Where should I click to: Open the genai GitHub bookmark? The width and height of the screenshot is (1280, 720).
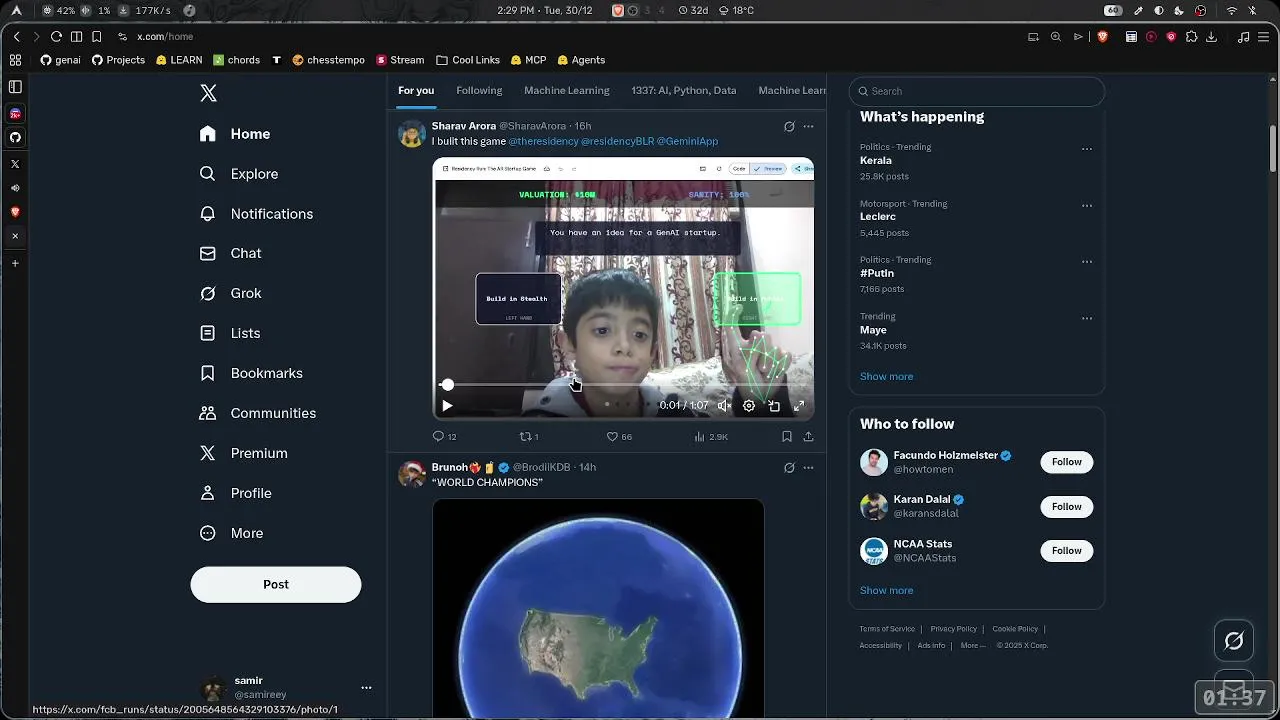click(61, 60)
